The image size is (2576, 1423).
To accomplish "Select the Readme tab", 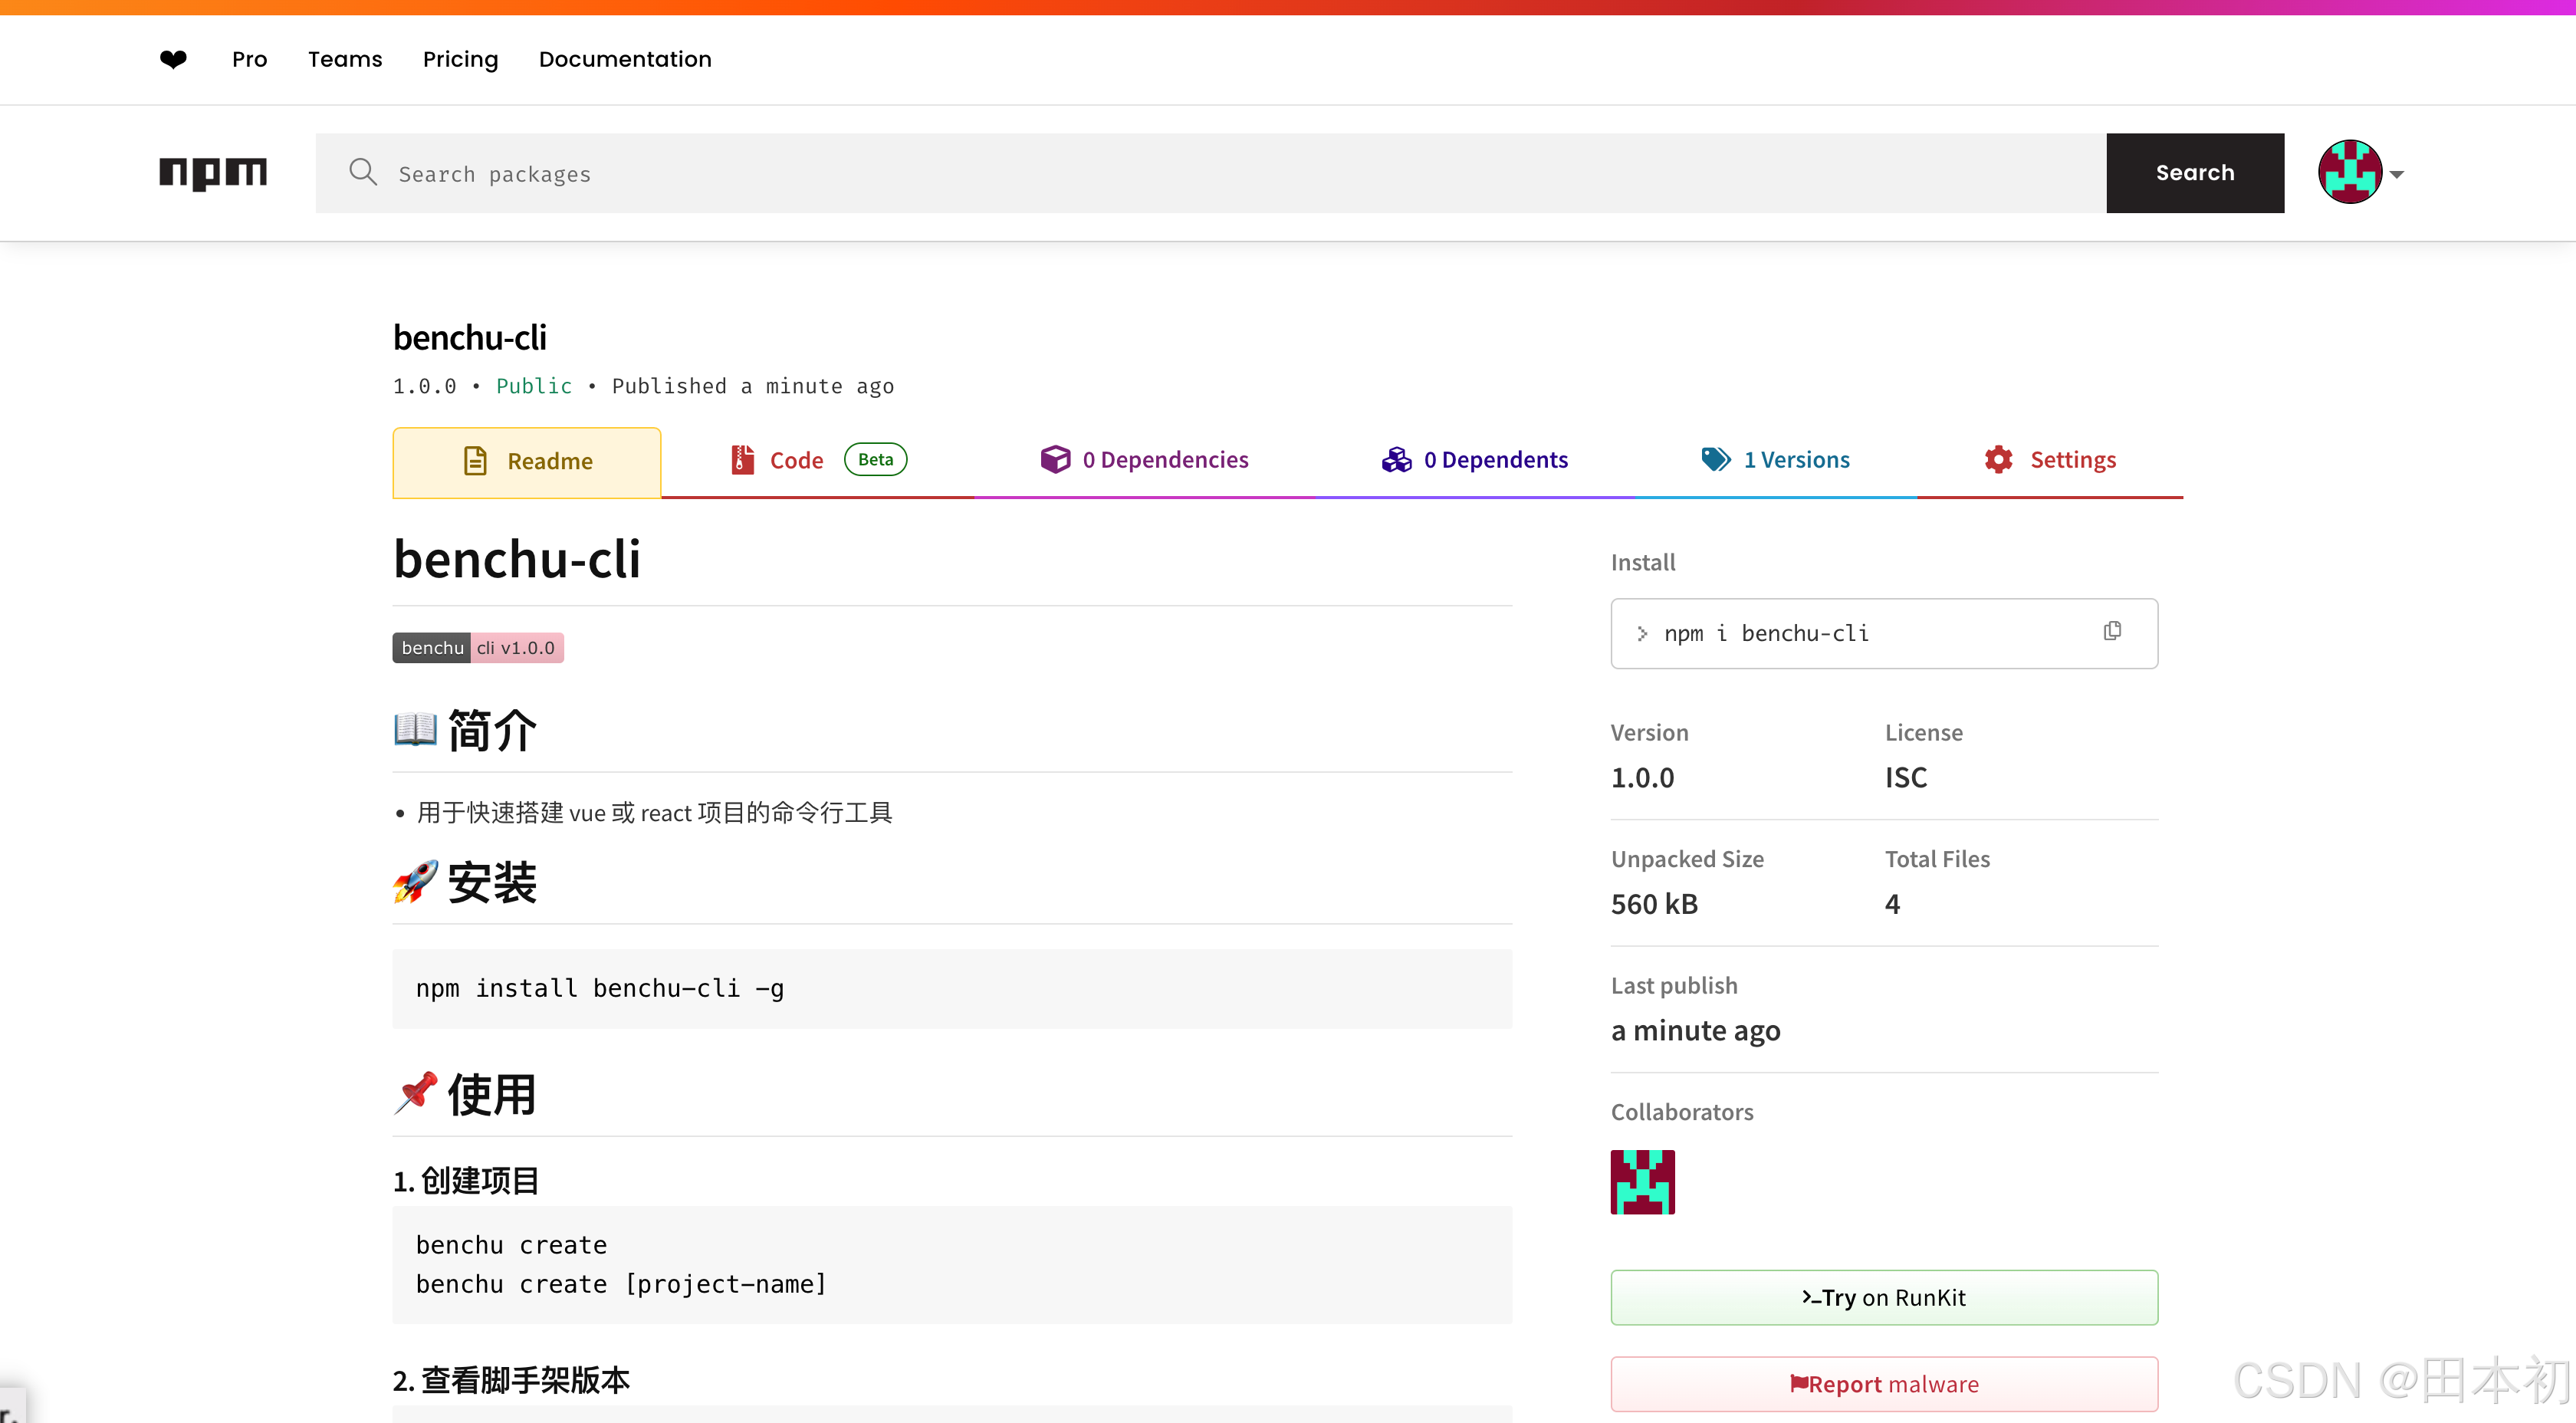I will [526, 459].
